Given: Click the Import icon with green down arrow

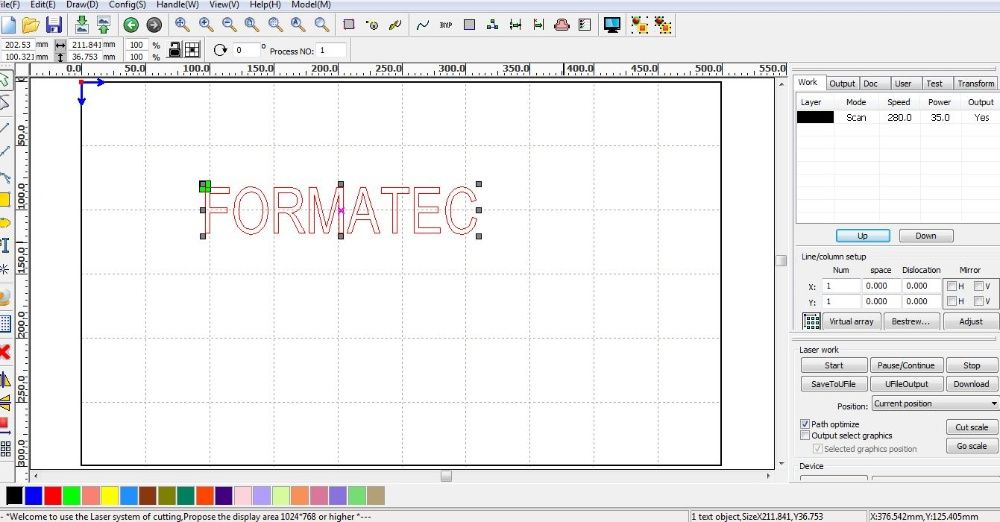Looking at the screenshot, I should [x=82, y=25].
